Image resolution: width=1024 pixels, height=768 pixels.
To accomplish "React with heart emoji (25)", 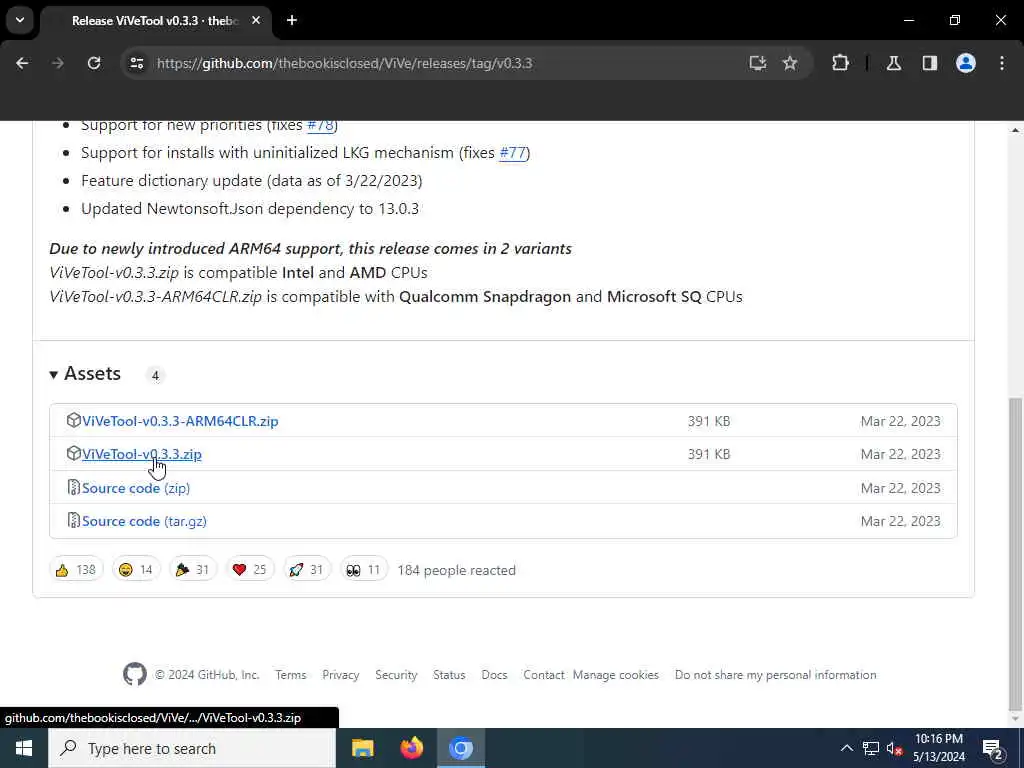I will coord(249,570).
